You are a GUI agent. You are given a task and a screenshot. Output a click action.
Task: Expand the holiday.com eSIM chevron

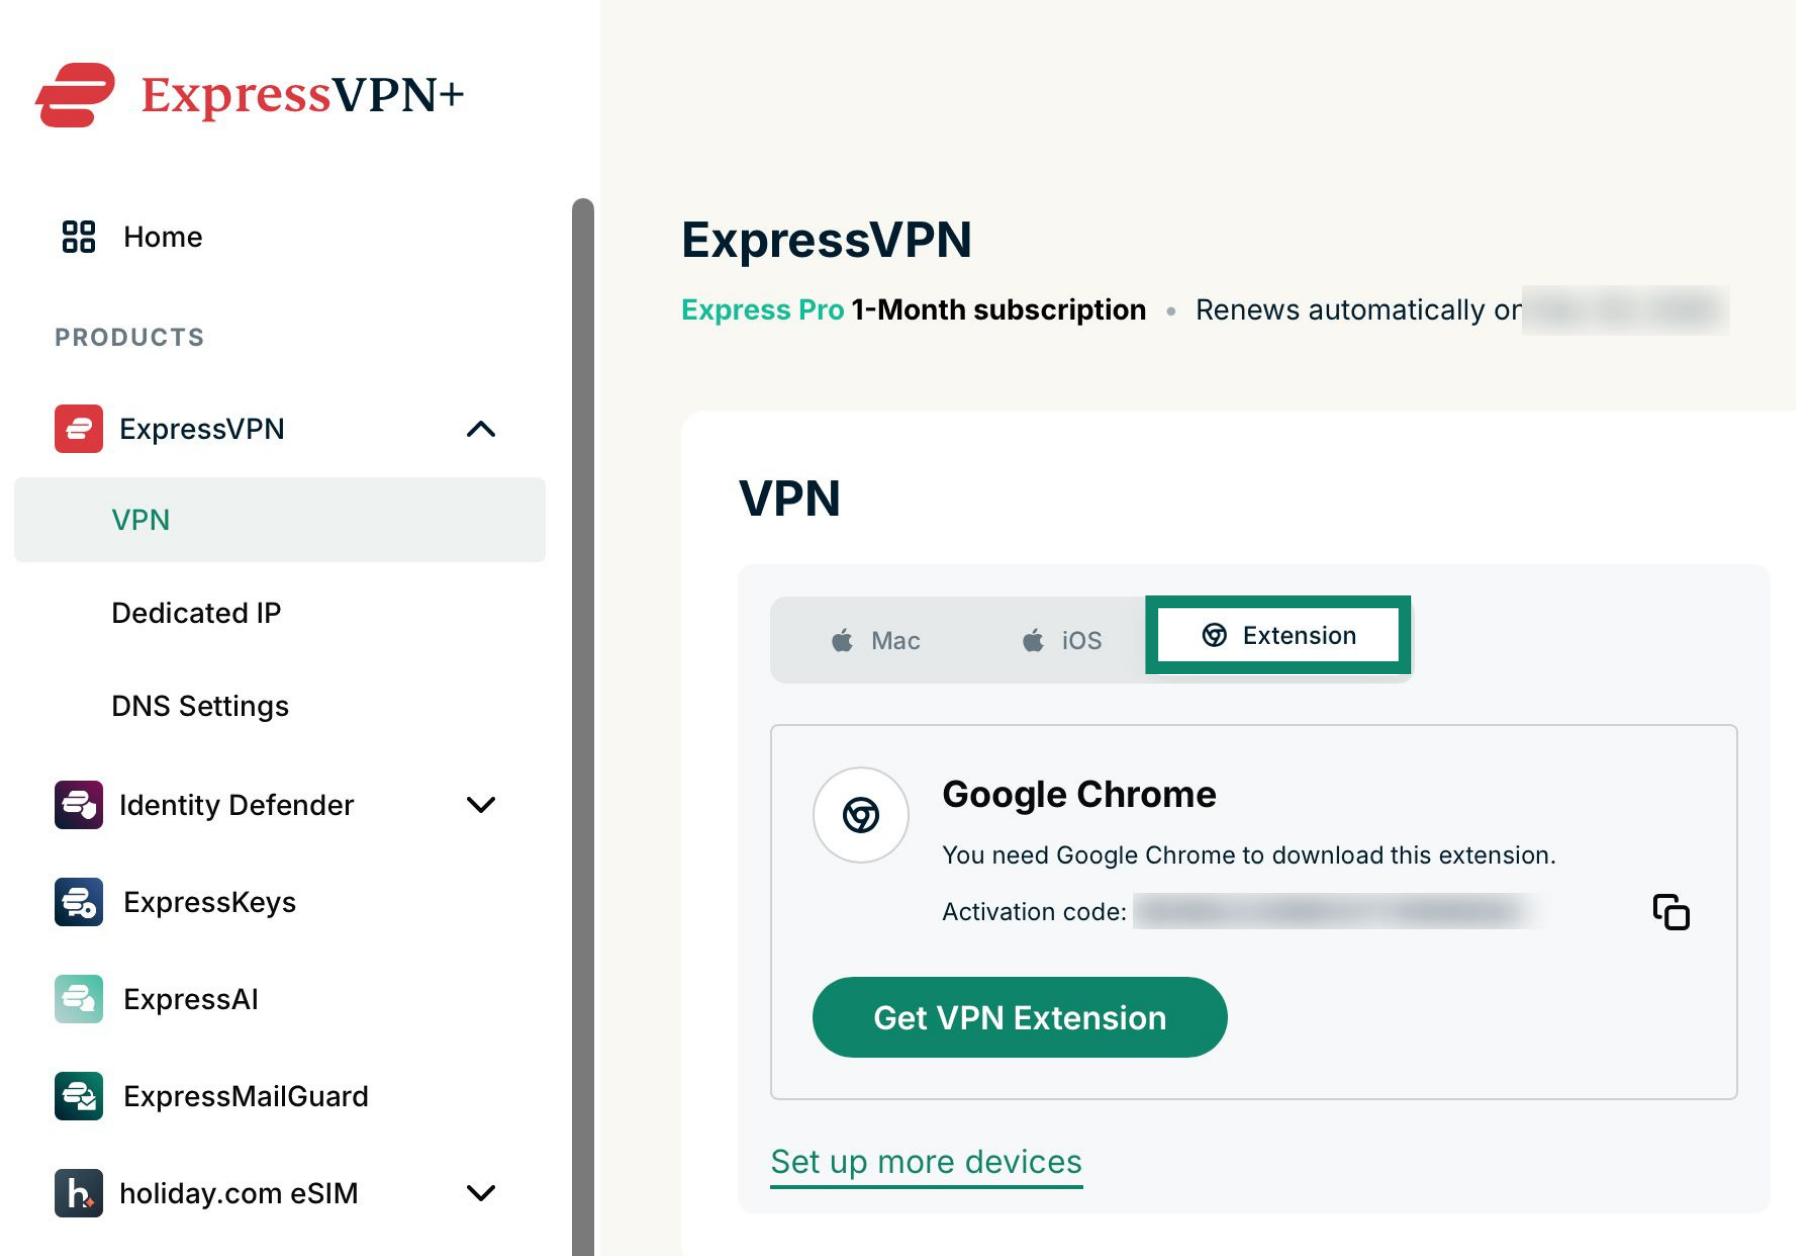(481, 1193)
